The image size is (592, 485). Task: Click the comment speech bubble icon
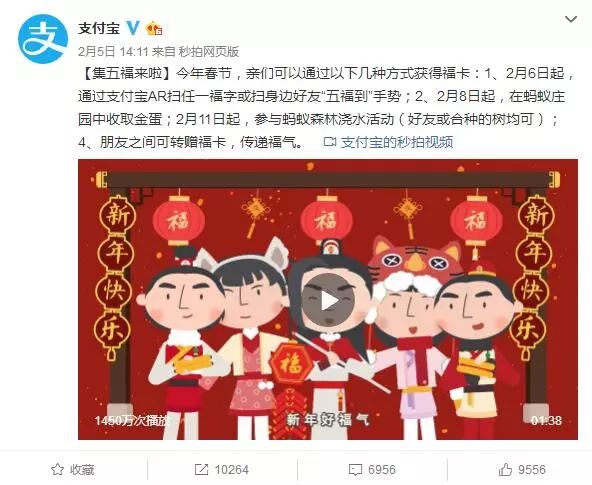tap(355, 470)
